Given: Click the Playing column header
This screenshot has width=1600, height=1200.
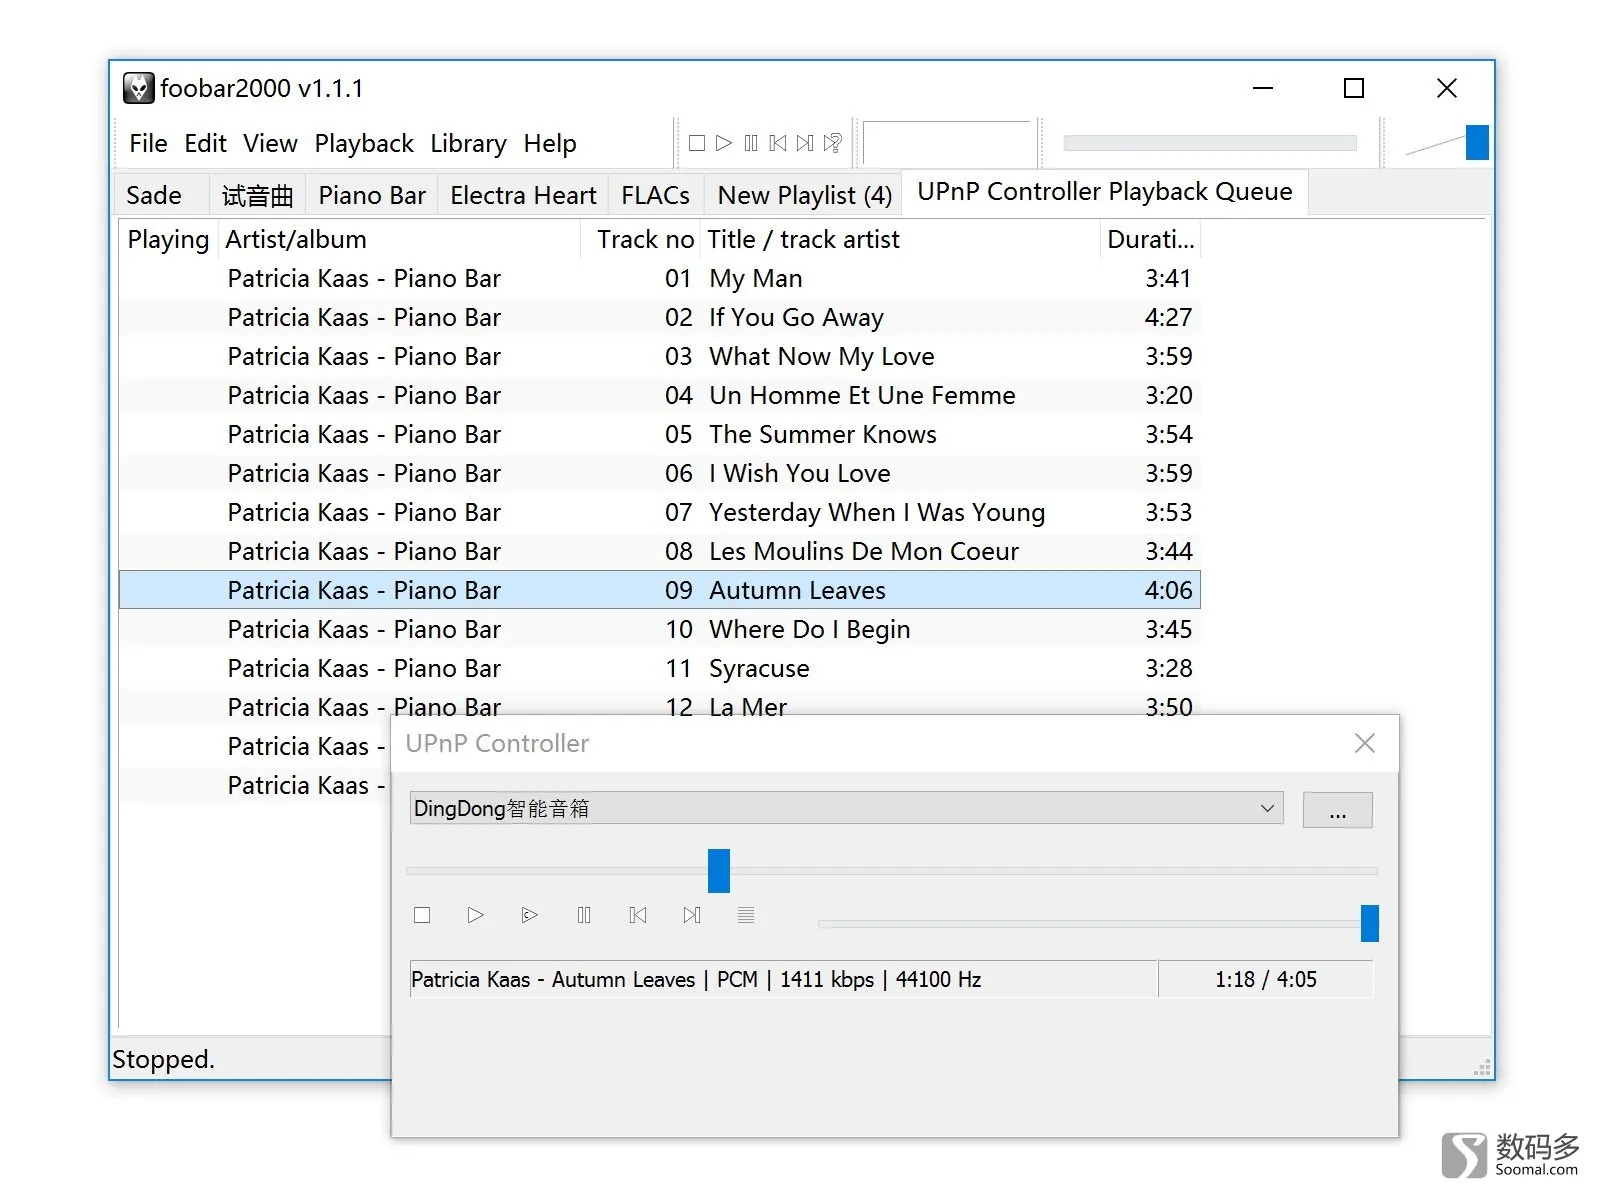Looking at the screenshot, I should [168, 240].
